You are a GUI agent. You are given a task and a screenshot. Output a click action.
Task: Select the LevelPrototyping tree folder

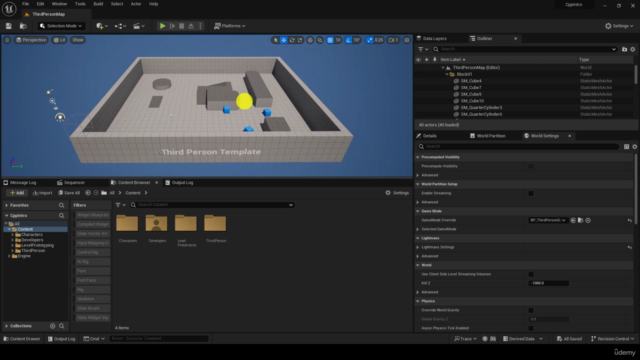click(37, 245)
